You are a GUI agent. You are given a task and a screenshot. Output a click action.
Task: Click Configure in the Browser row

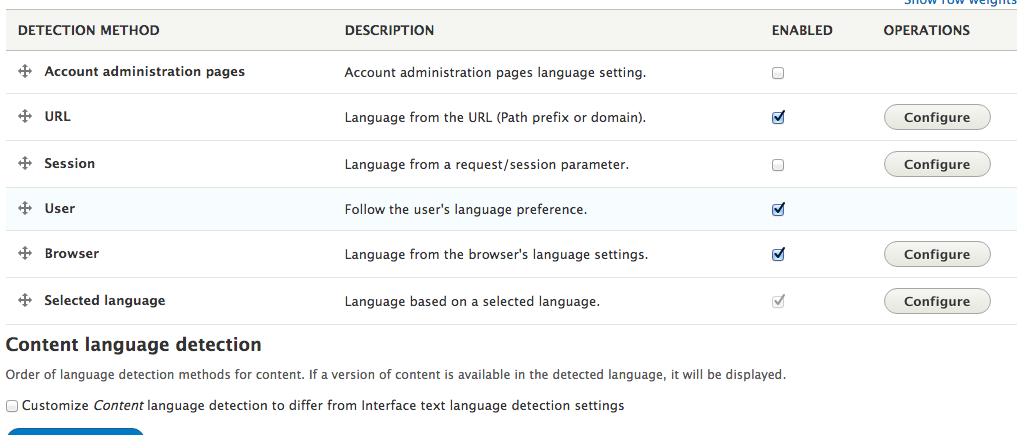937,254
